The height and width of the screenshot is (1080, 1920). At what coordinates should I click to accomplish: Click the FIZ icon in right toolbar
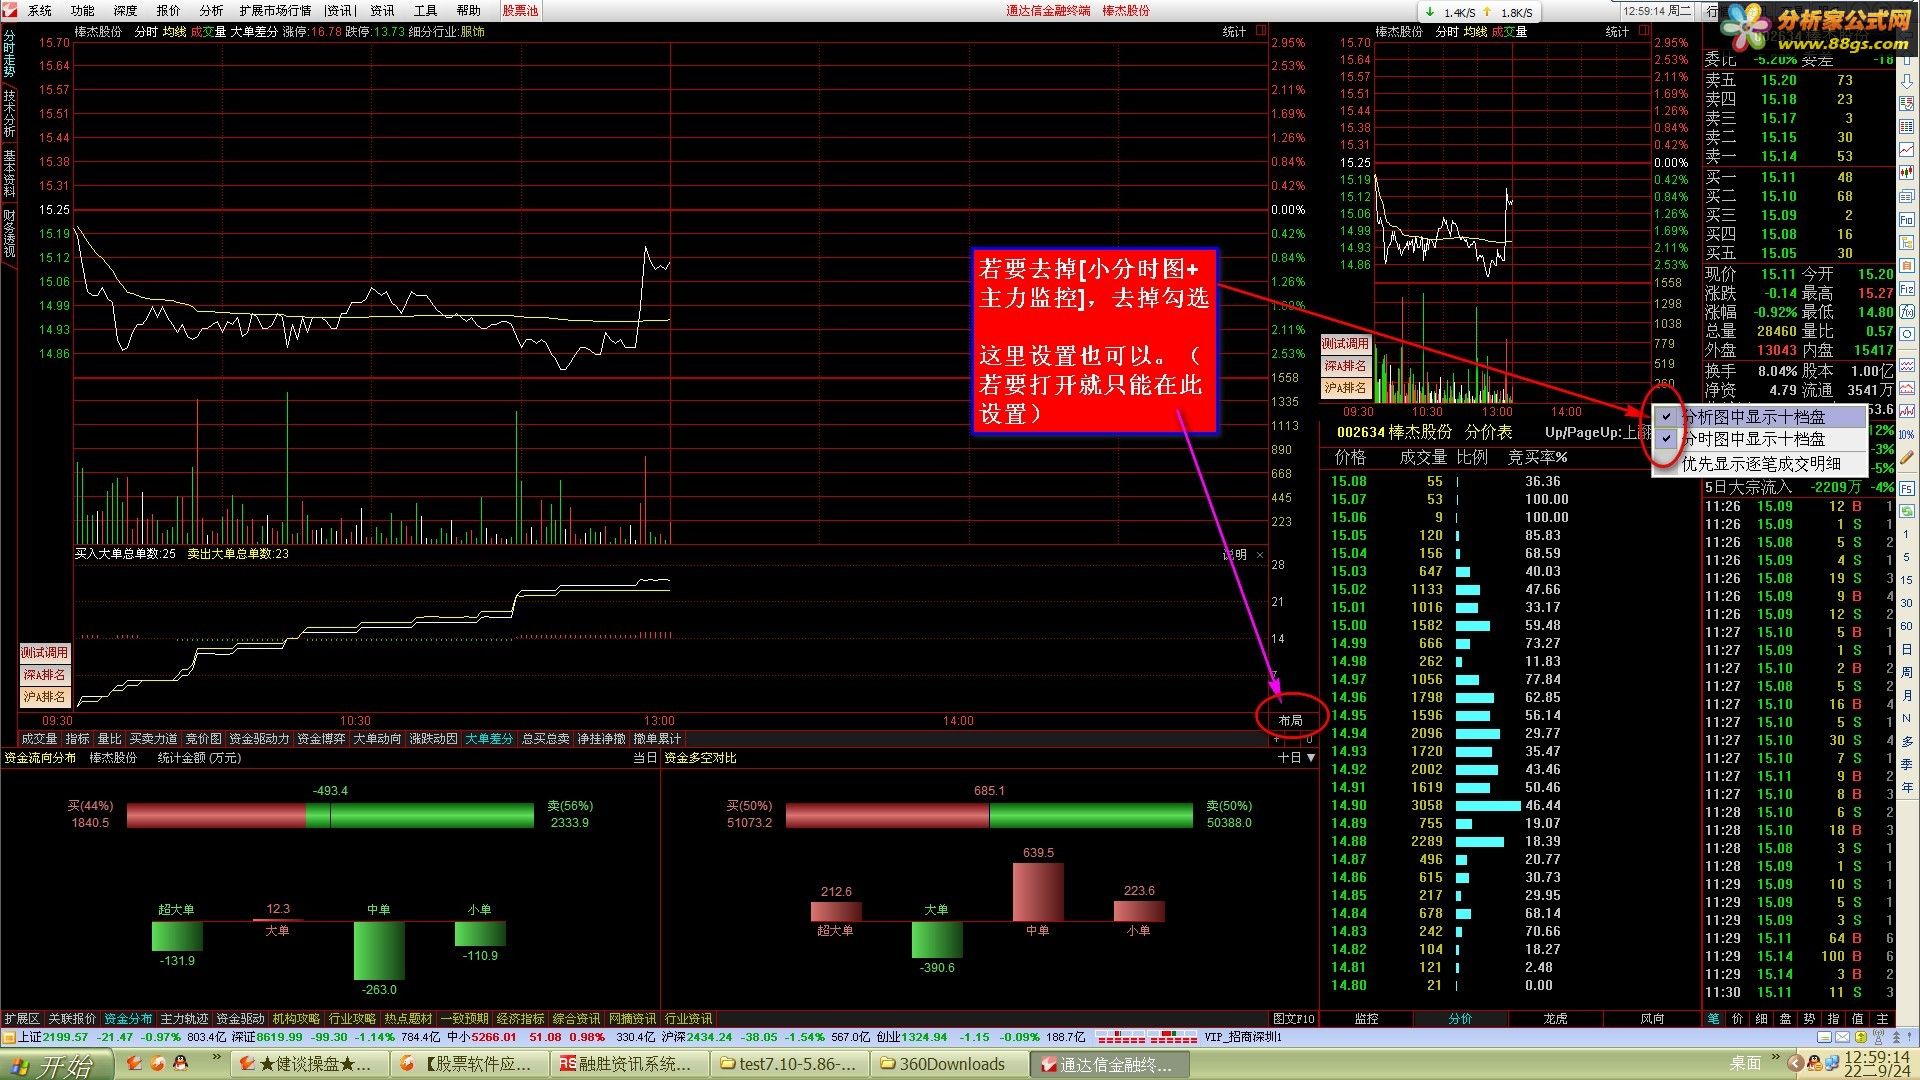pos(1907,289)
